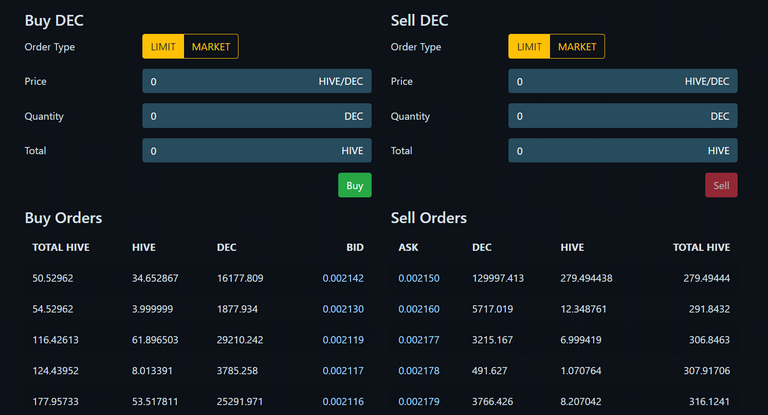Click the Buy DEC Total HIVE field

click(x=256, y=151)
